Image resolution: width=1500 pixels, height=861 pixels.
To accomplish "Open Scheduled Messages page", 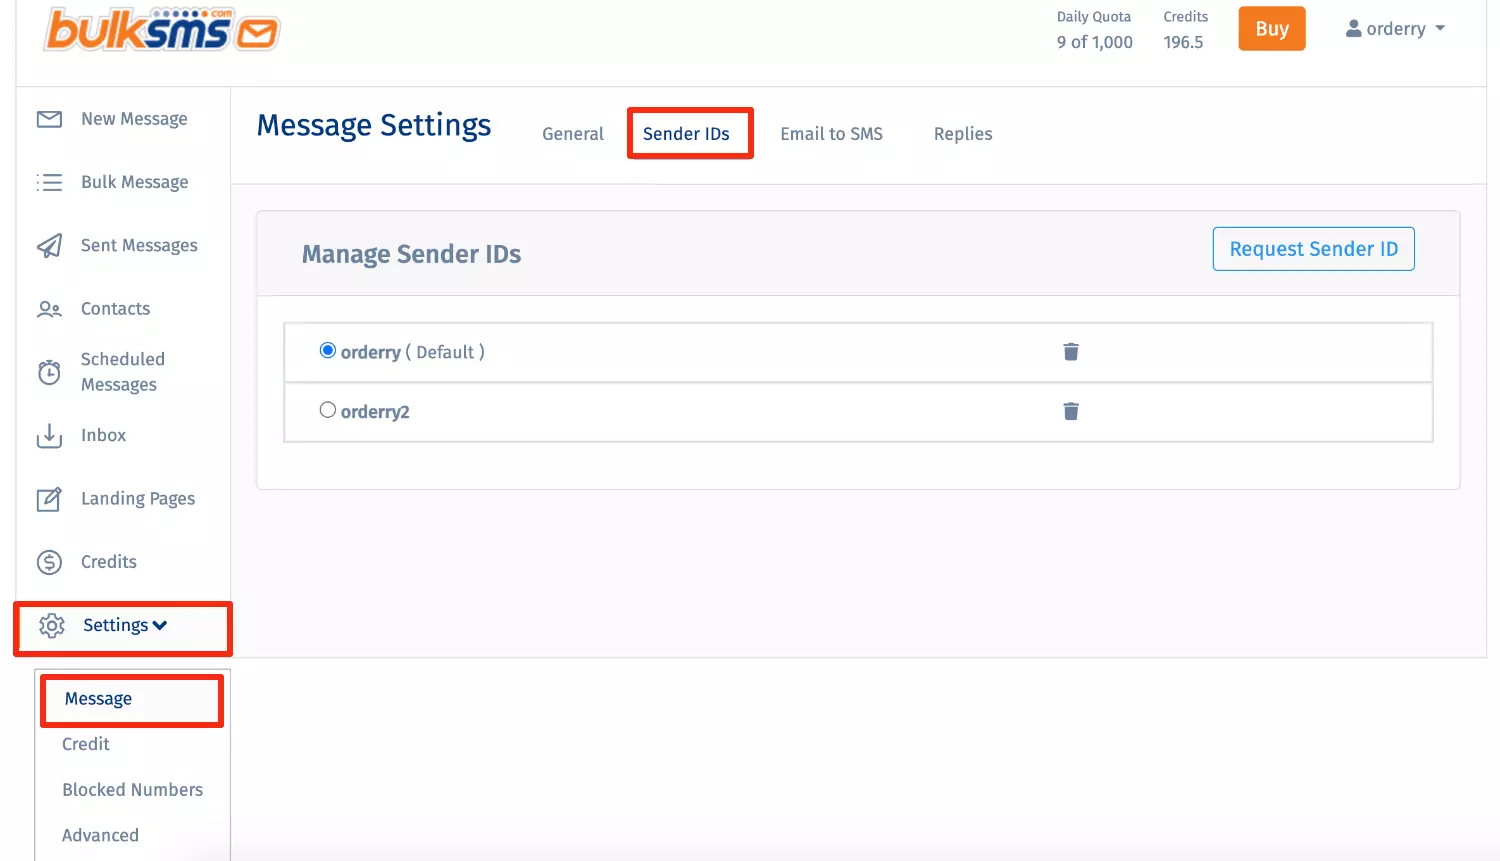I will tap(123, 372).
